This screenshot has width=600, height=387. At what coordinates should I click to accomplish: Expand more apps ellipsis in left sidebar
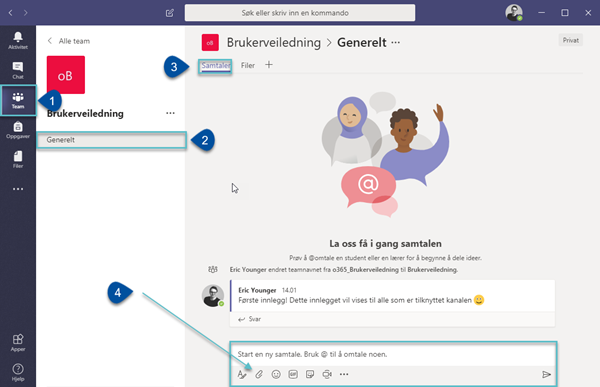pos(18,189)
